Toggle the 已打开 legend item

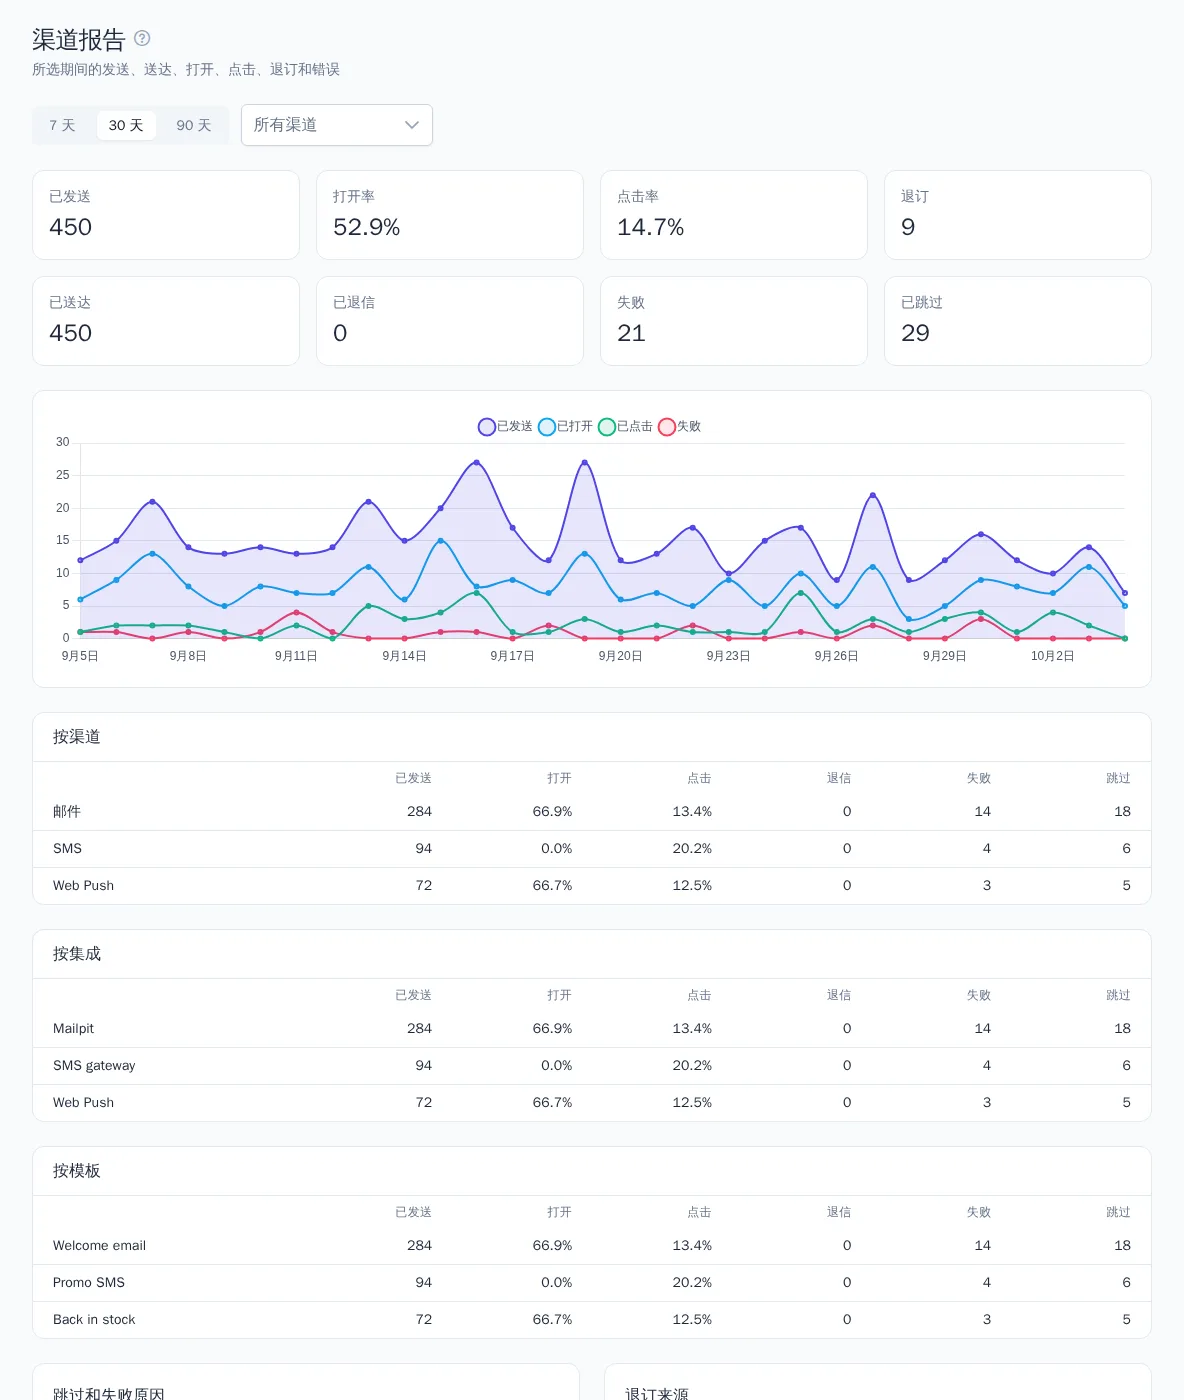point(566,426)
